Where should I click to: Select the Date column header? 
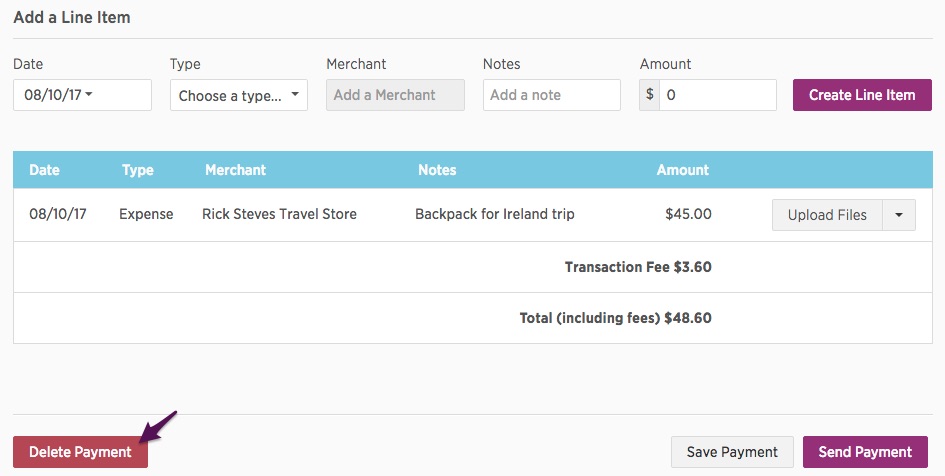pyautogui.click(x=45, y=170)
